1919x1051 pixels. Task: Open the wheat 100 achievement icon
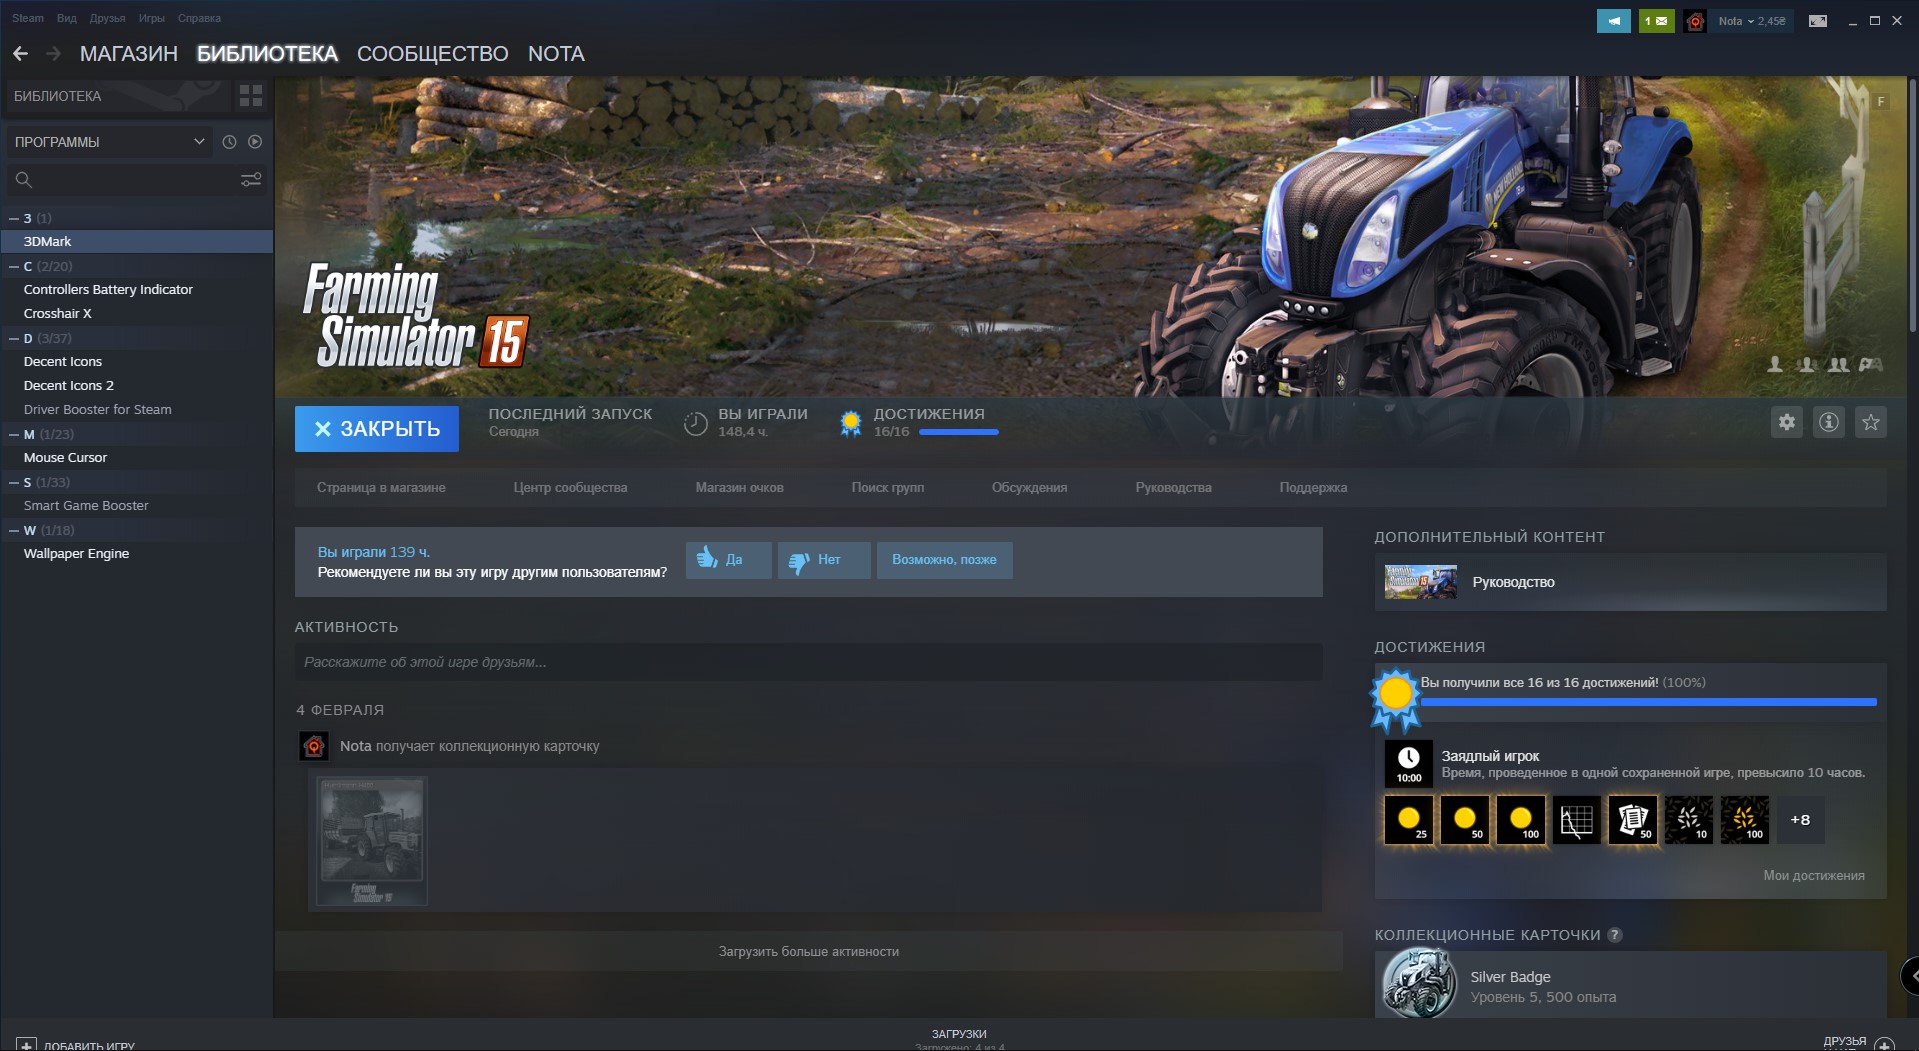click(1745, 820)
